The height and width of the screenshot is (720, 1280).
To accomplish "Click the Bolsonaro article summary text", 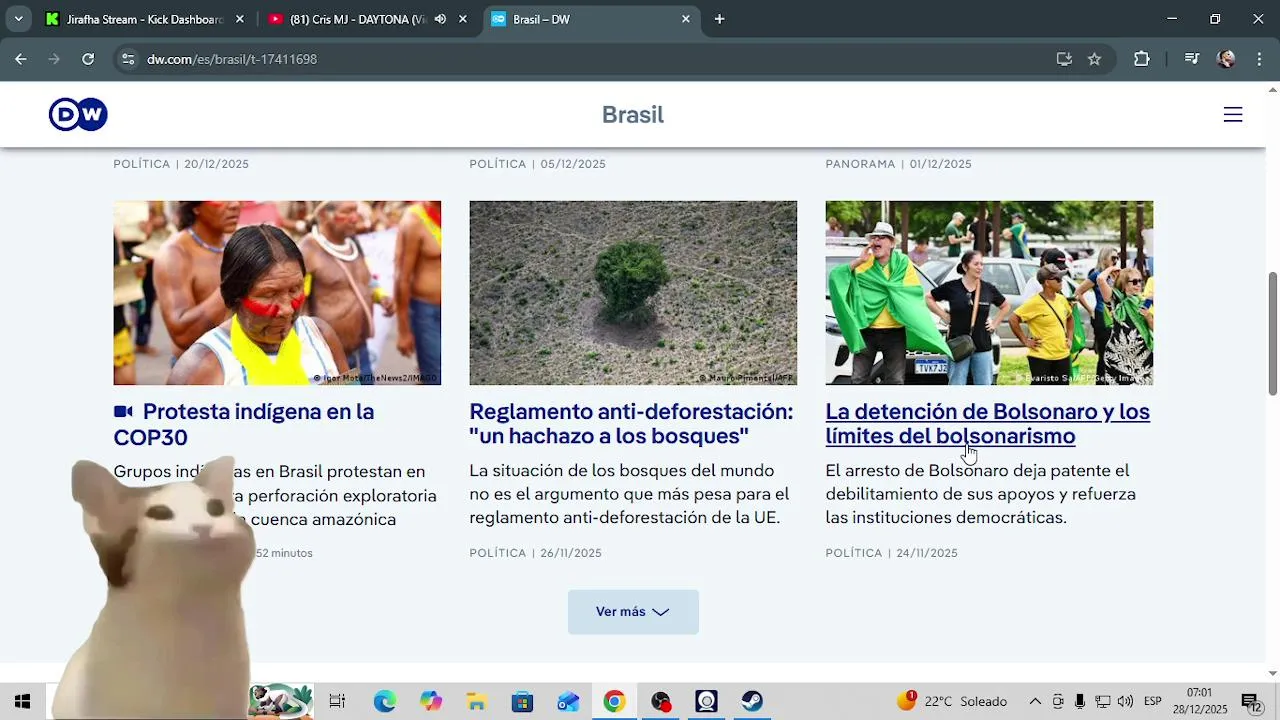I will [x=980, y=494].
